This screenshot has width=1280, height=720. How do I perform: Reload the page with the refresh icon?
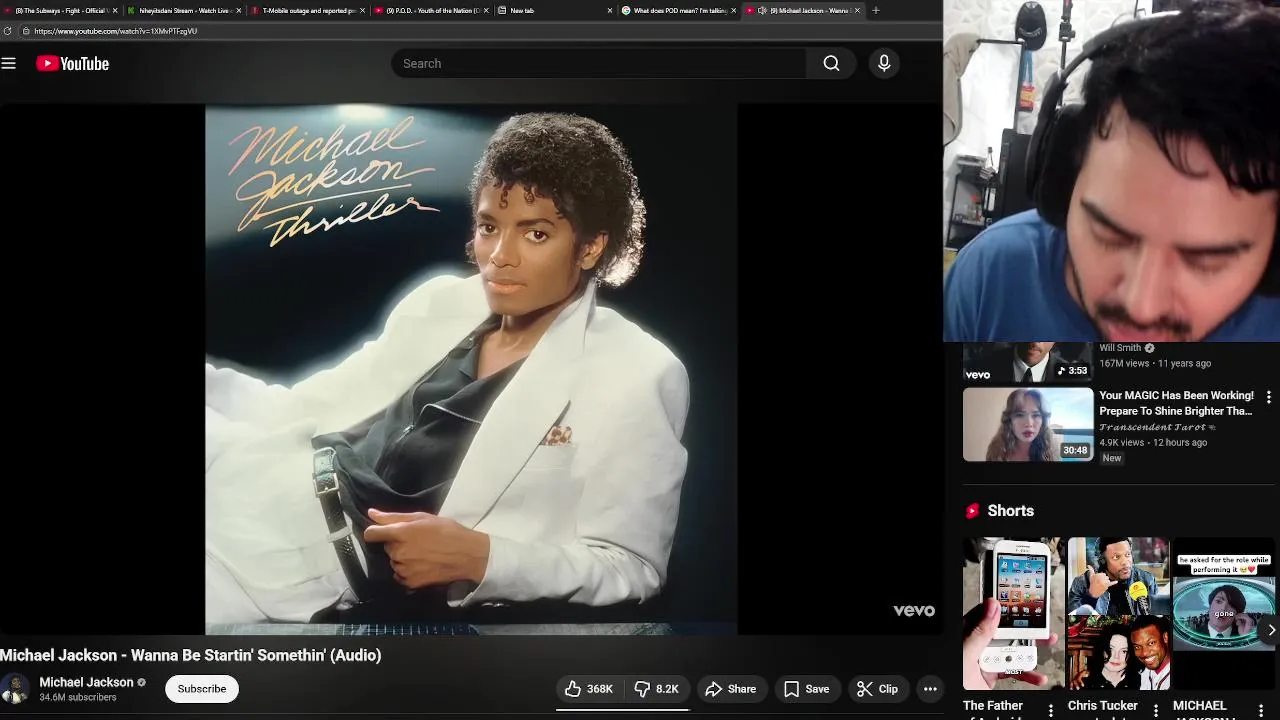(x=8, y=31)
